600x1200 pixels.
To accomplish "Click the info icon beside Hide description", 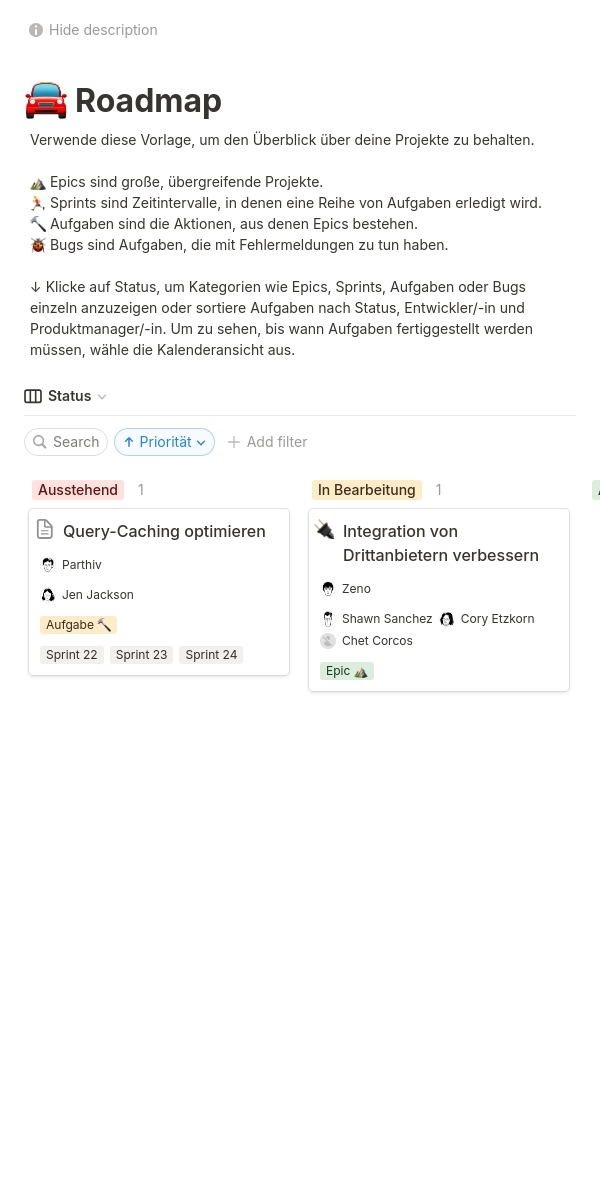I will (x=36, y=30).
